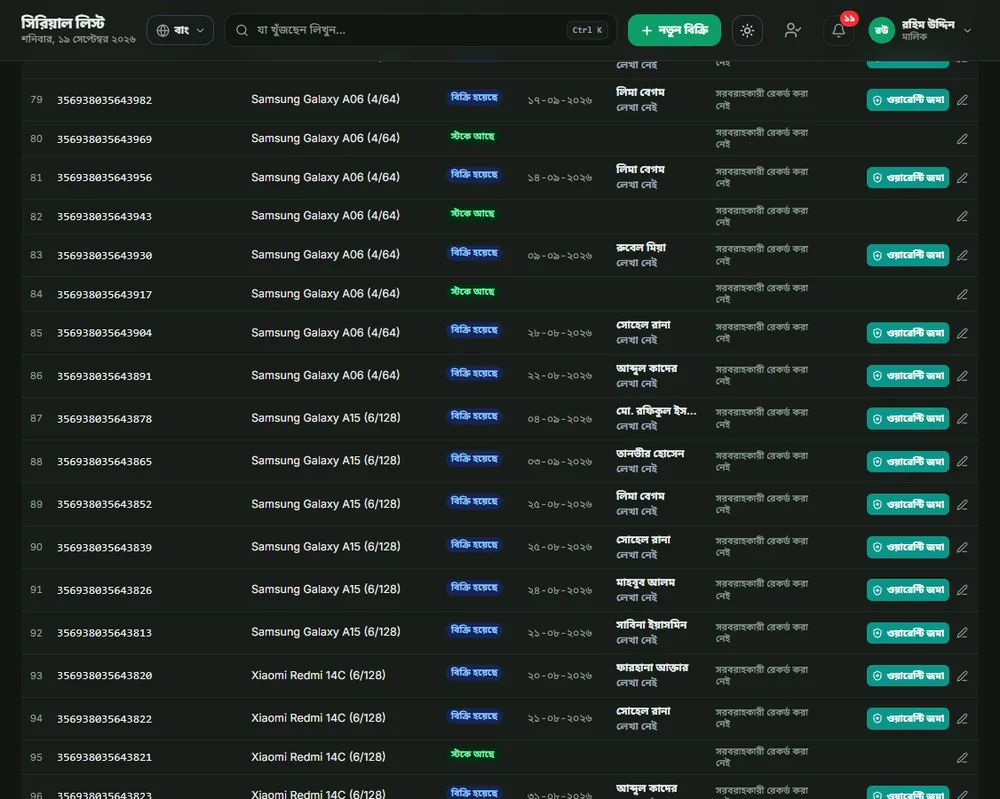Edit row 80 with the pencil icon

(x=962, y=139)
